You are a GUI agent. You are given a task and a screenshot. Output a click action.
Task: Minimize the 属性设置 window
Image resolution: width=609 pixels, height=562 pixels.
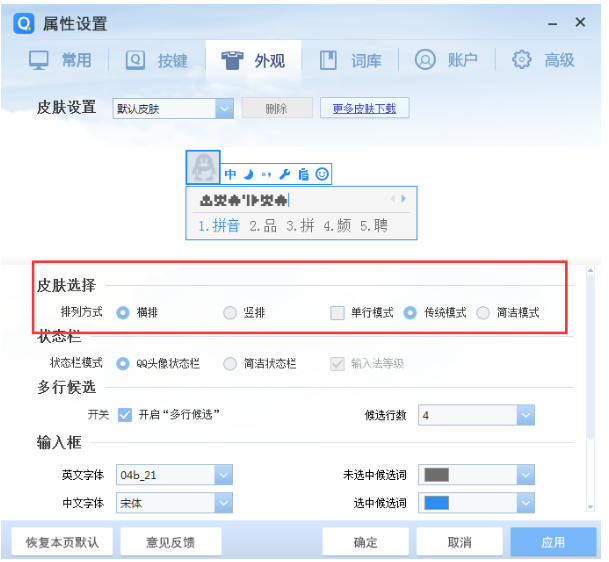pos(553,23)
